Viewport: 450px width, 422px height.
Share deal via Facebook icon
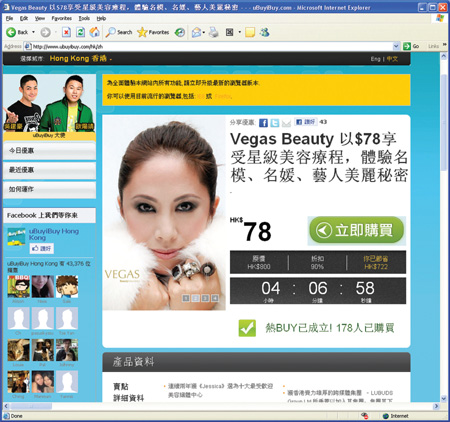click(x=263, y=123)
